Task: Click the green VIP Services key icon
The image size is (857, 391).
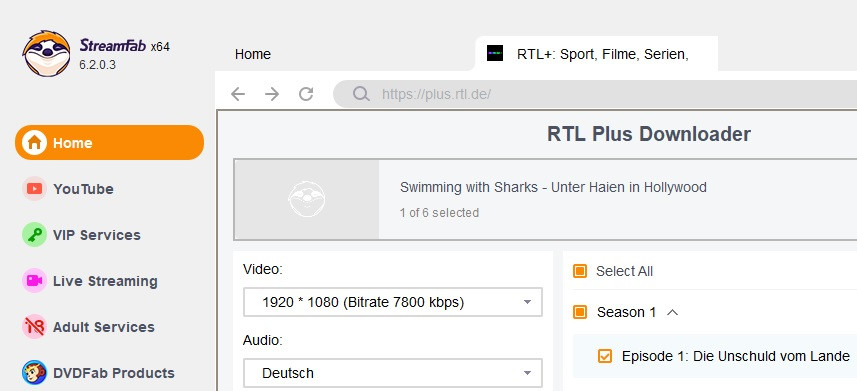Action: coord(34,235)
